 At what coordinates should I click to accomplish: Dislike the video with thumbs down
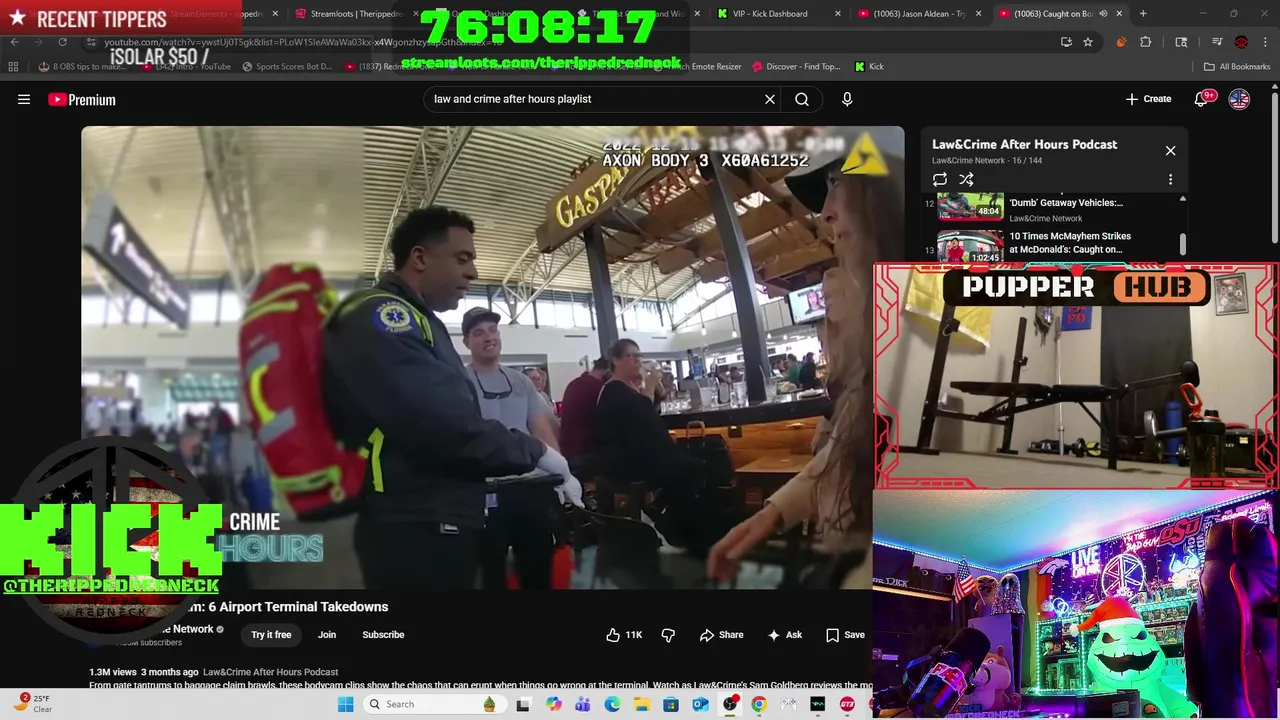coord(668,635)
